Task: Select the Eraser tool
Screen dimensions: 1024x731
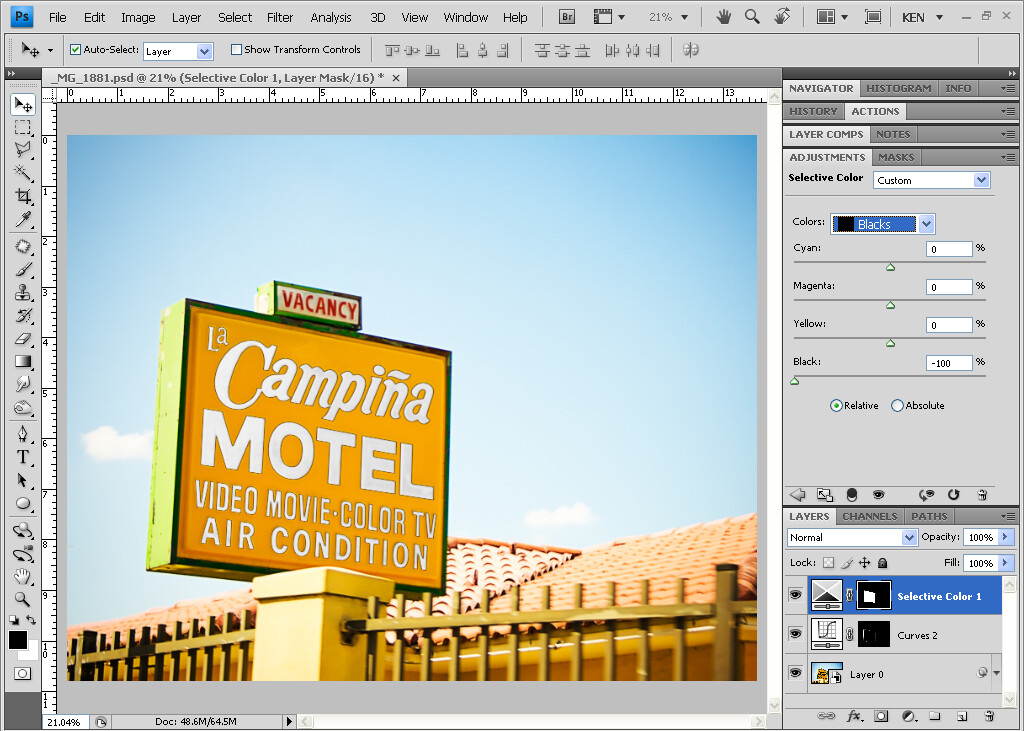Action: coord(23,338)
